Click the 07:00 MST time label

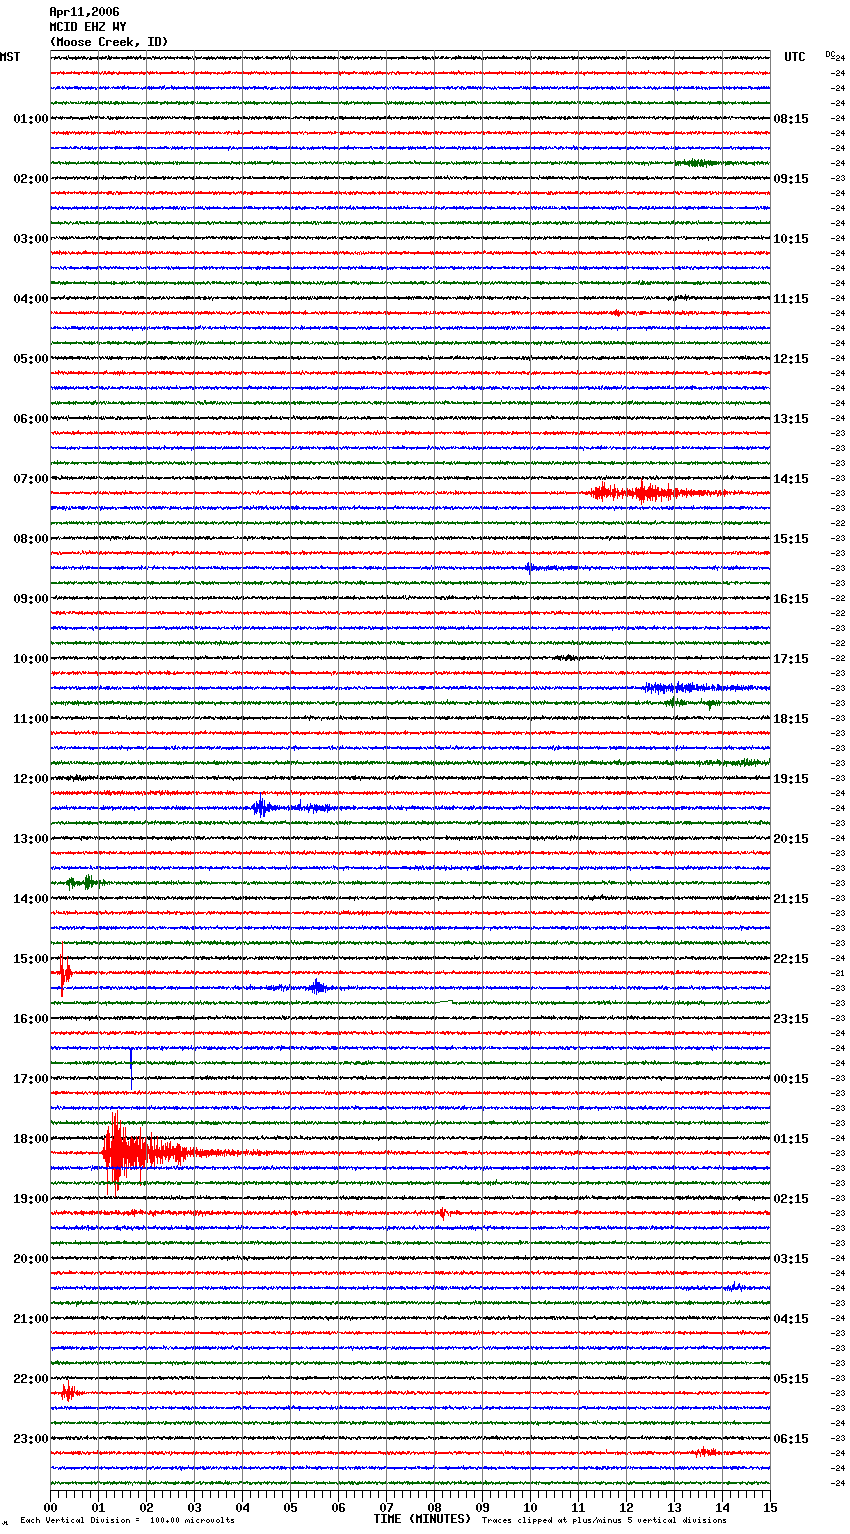pos(31,479)
